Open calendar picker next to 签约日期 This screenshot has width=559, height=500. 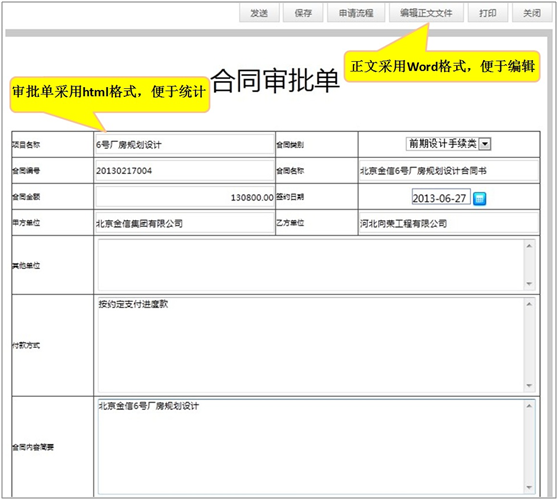coord(479,199)
